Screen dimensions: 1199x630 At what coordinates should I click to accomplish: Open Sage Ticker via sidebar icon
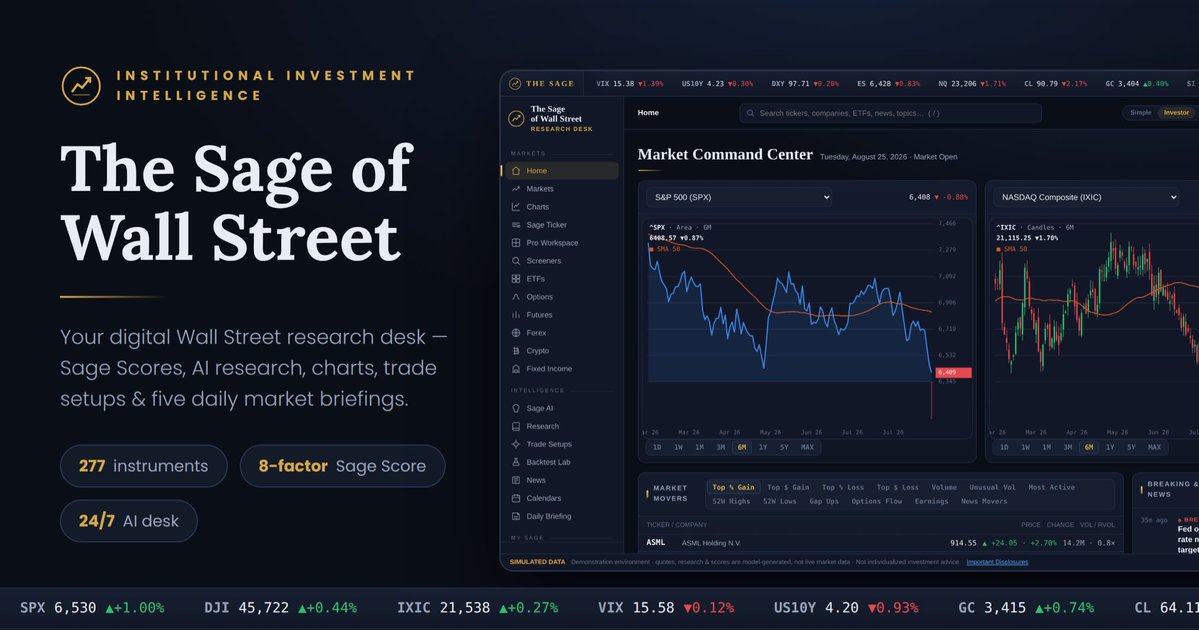point(516,225)
